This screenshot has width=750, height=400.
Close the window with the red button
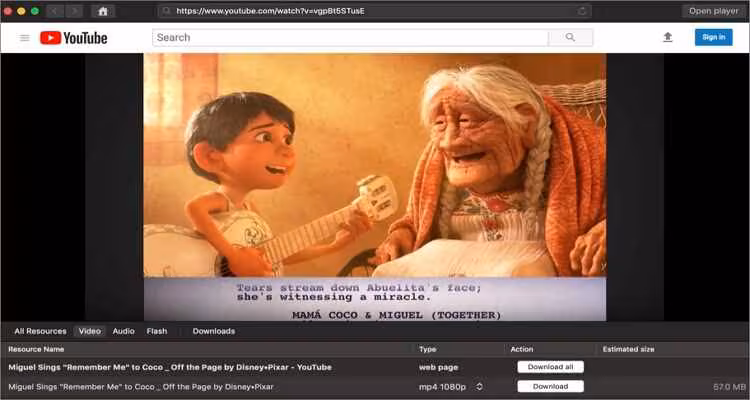click(8, 11)
